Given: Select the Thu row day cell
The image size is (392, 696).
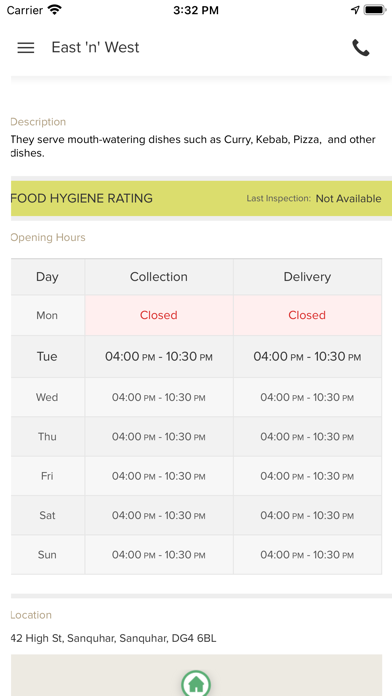Looking at the screenshot, I should (x=48, y=437).
